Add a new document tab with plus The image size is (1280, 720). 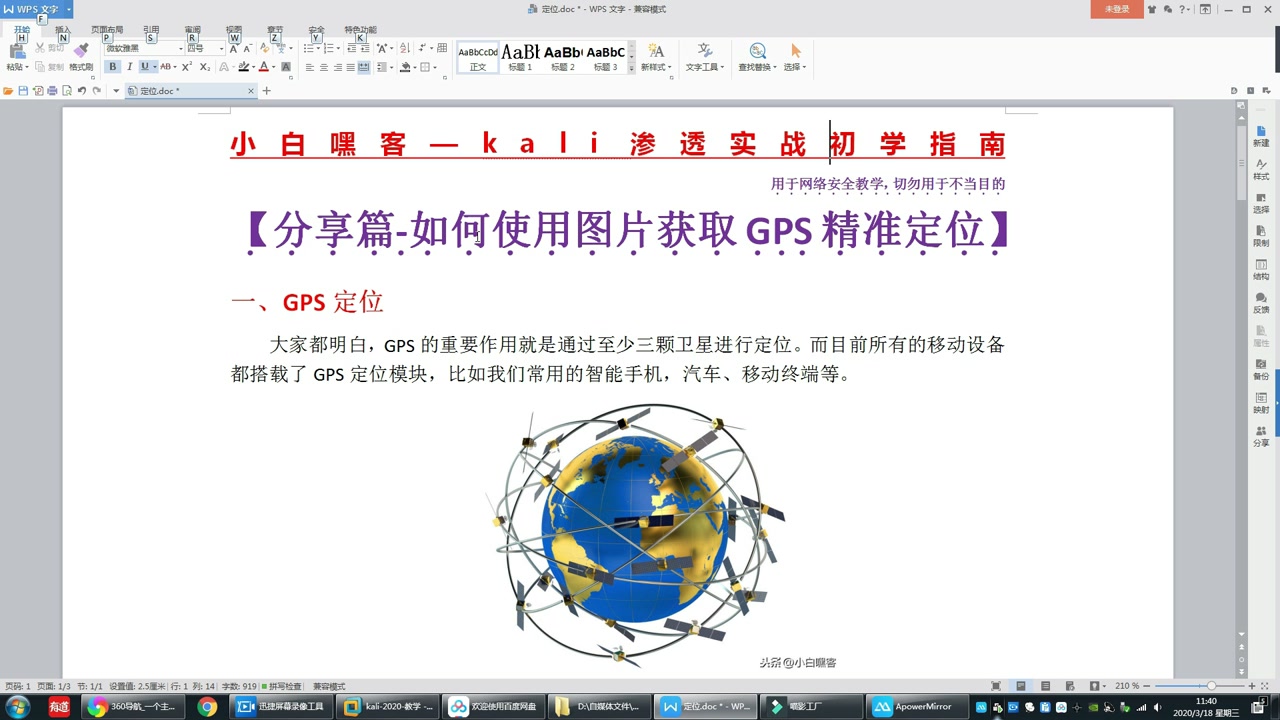[x=266, y=91]
